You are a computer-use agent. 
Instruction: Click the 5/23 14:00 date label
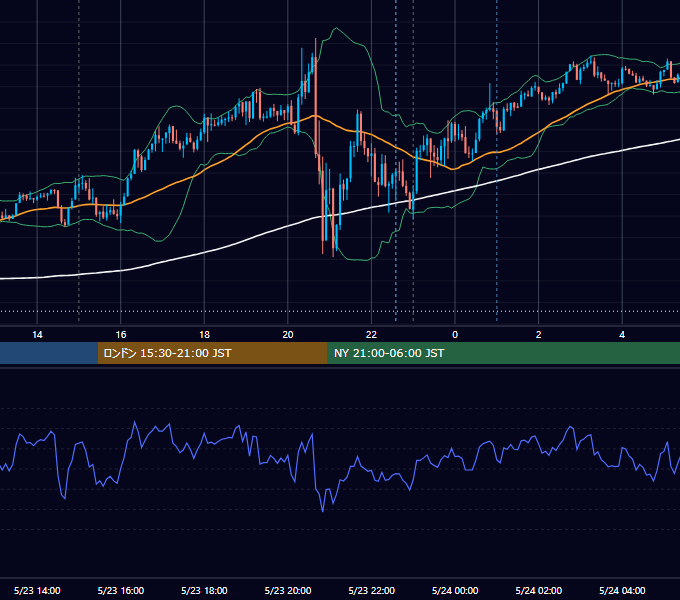click(37, 590)
